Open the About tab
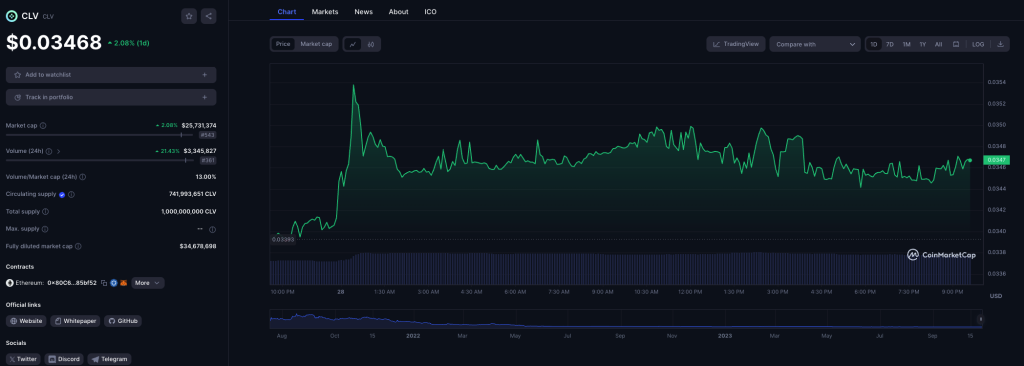 [398, 12]
